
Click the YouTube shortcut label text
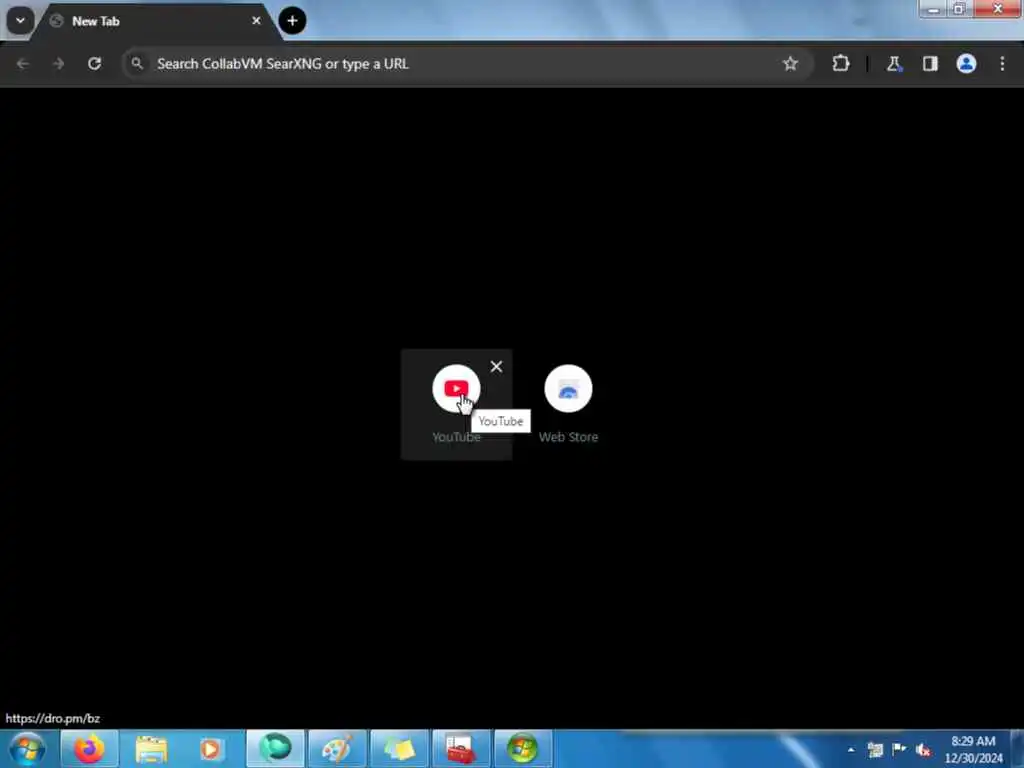coord(456,437)
